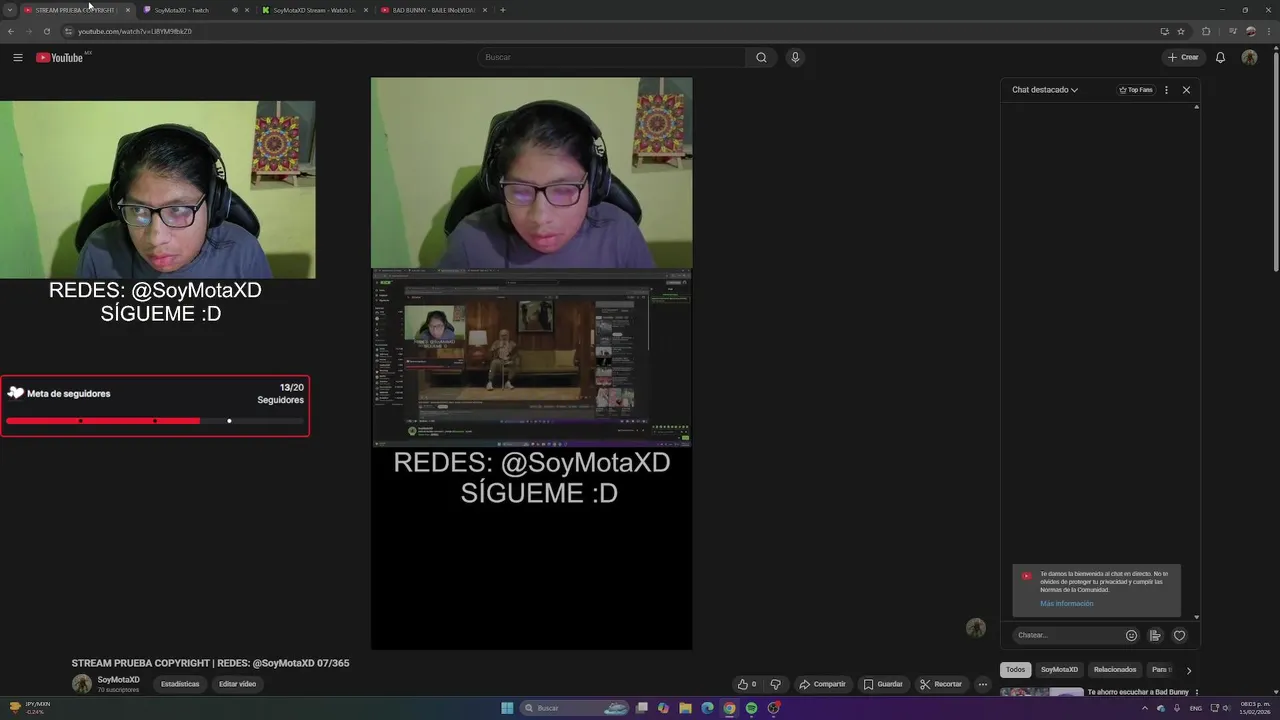Open the account avatar menu
This screenshot has width=1280, height=720.
click(1249, 57)
